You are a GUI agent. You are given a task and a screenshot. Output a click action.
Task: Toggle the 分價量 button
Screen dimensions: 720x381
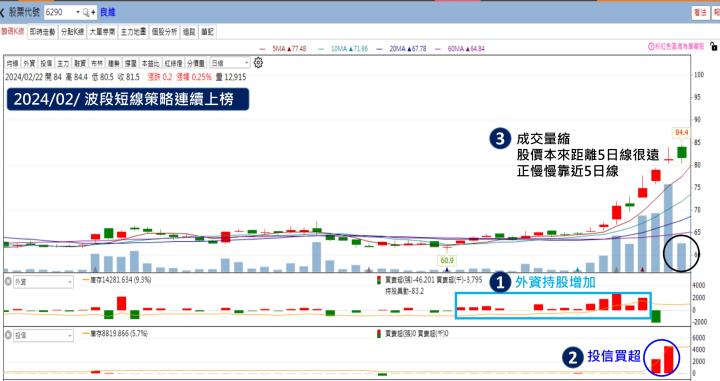pyautogui.click(x=196, y=63)
